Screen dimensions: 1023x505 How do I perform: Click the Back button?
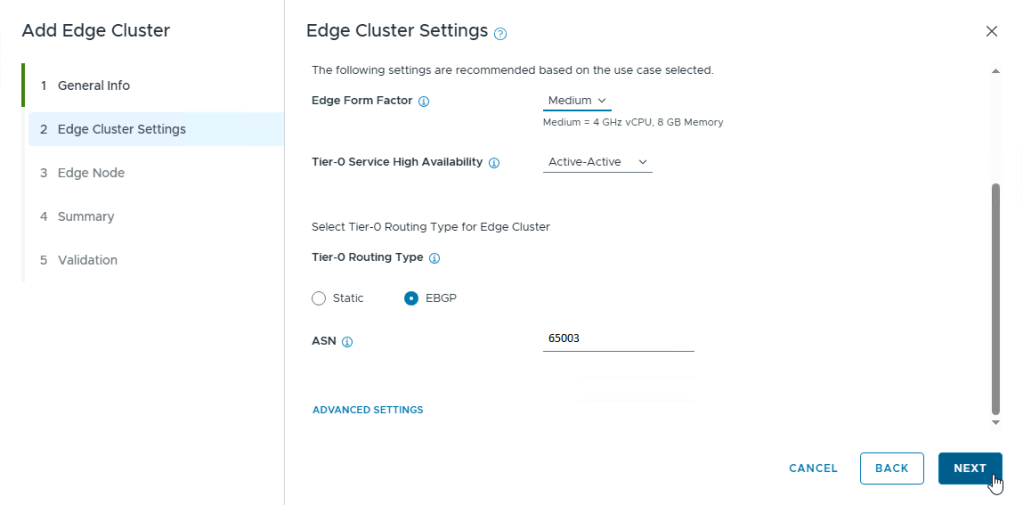pos(891,468)
